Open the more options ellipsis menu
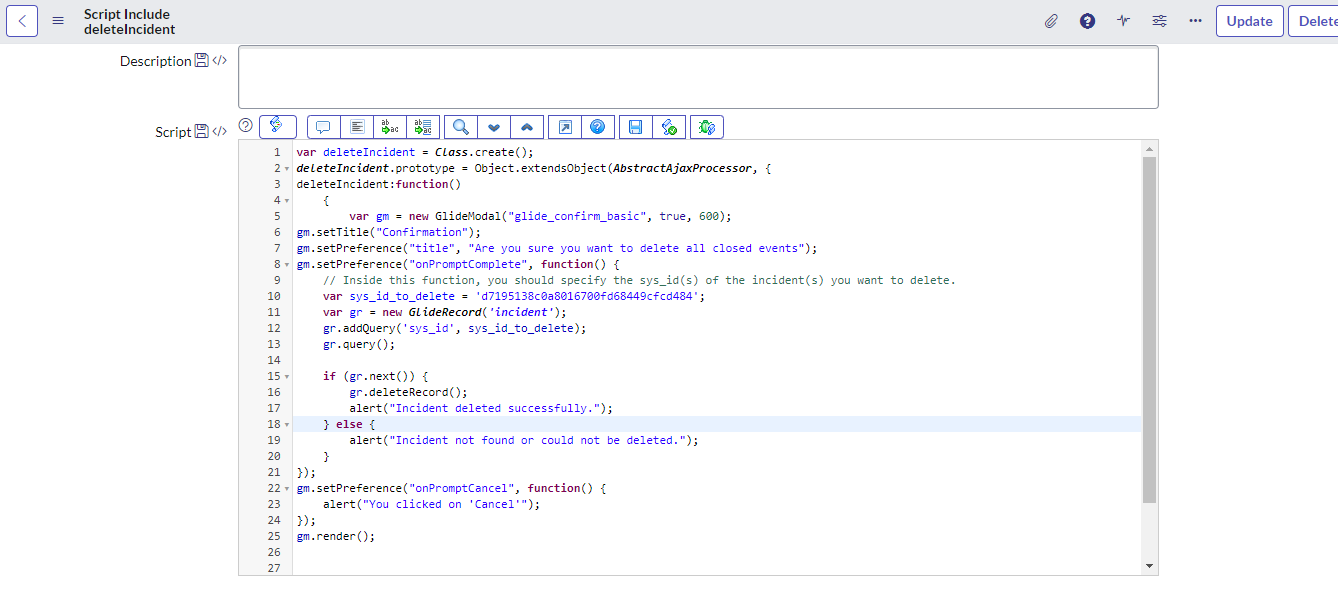 coord(1195,21)
